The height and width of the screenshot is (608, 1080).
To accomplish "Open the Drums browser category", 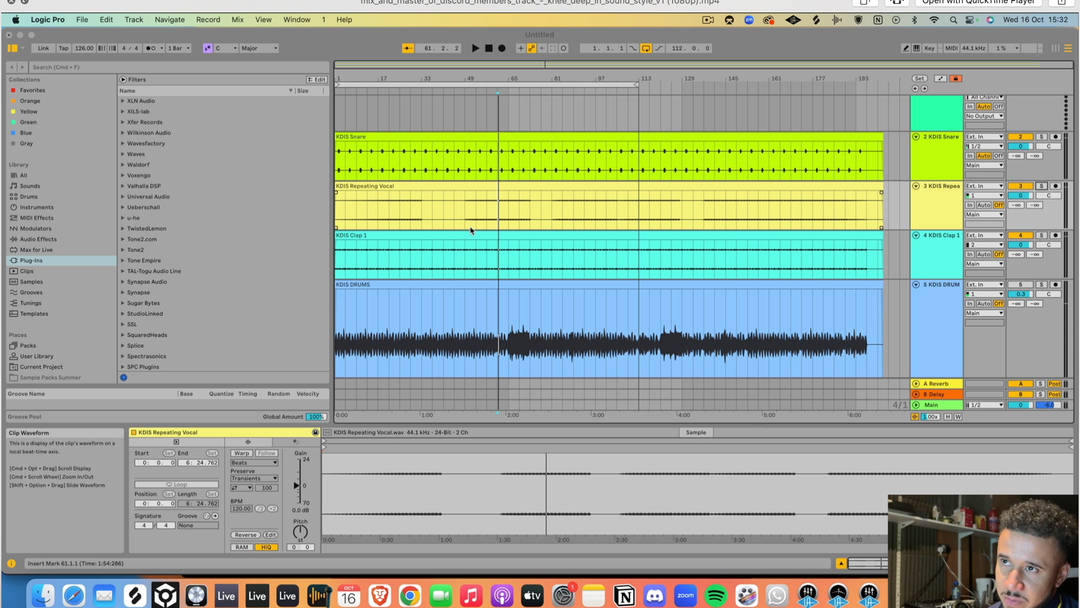I will (x=28, y=196).
